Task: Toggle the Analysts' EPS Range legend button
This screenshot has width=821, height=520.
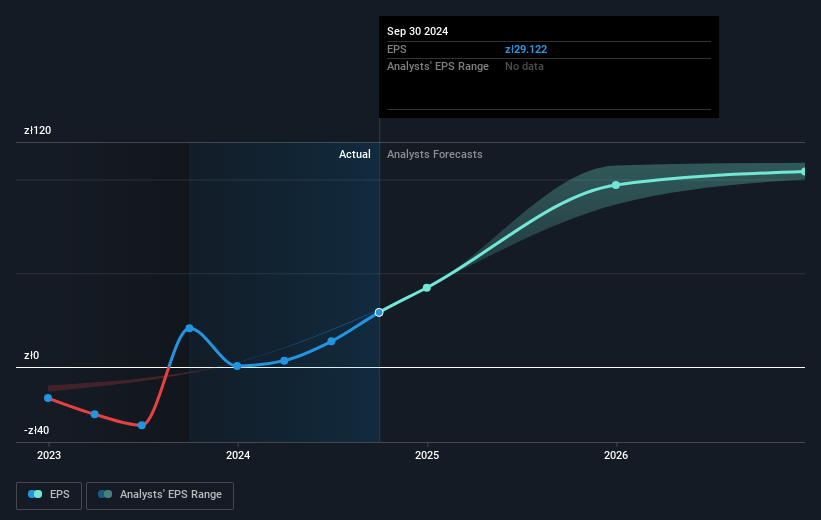Action: 160,495
